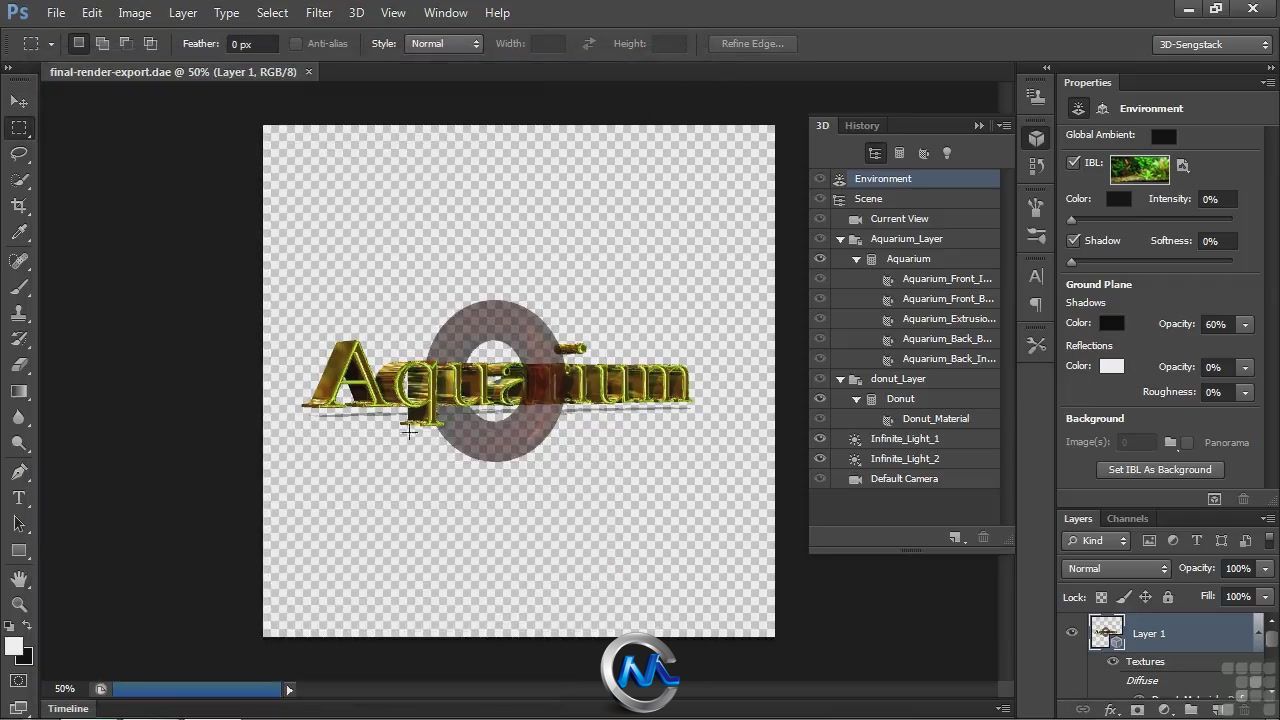Select the Zoom tool
The height and width of the screenshot is (720, 1280).
[x=19, y=605]
